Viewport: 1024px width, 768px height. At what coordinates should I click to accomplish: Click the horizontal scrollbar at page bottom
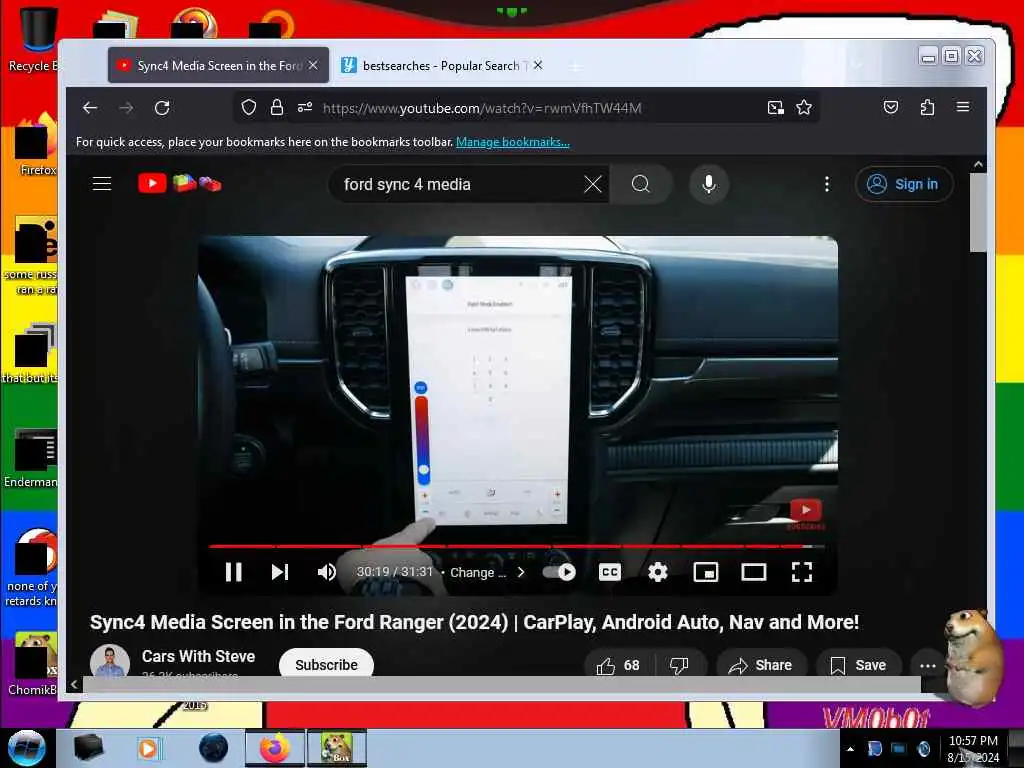coord(502,684)
